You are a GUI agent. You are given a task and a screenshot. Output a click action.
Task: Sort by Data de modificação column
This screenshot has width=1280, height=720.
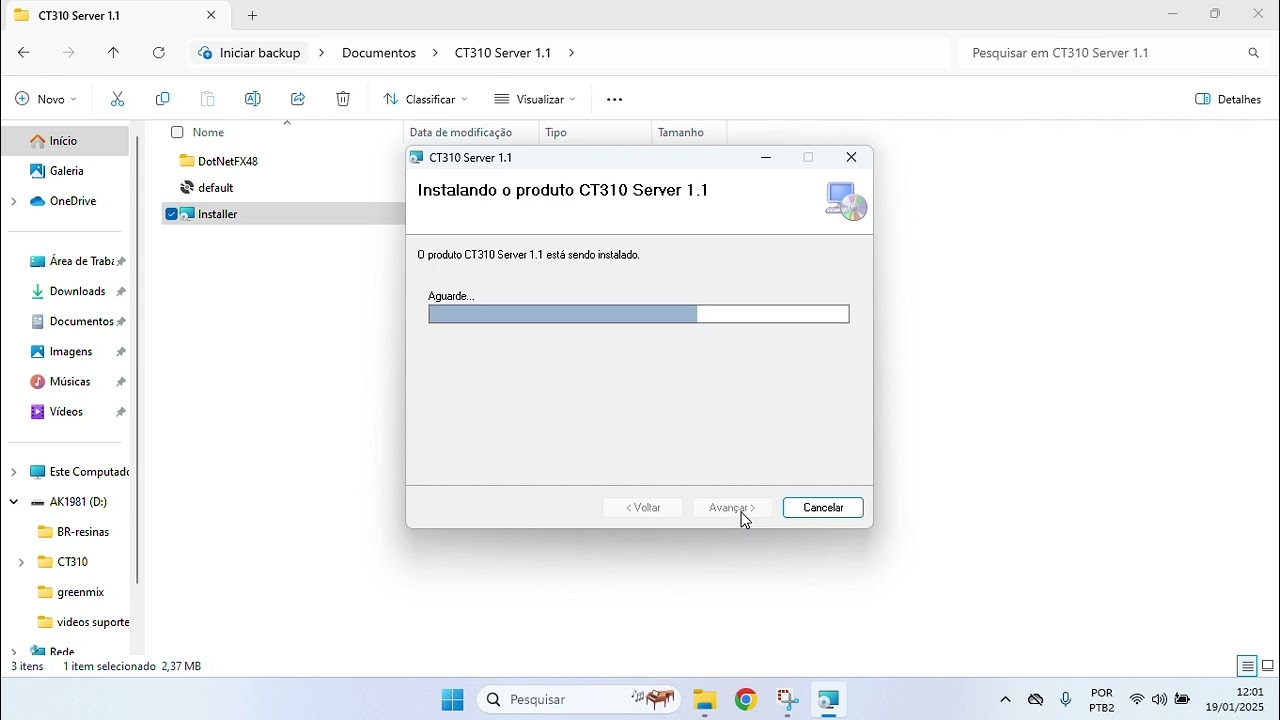tap(461, 132)
